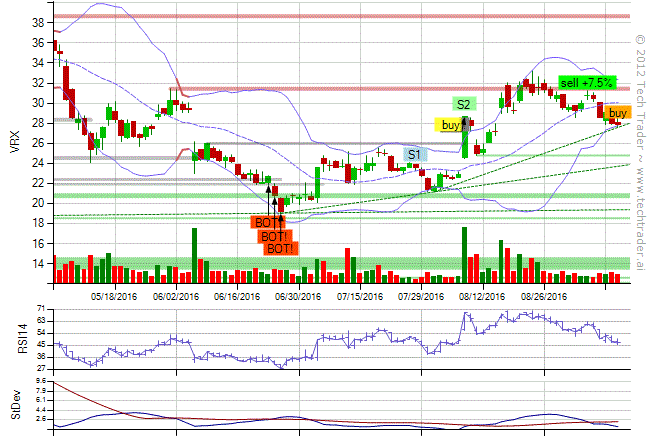Select the orange buy marker at right edge
Image resolution: width=657 pixels, height=448 pixels.
(619, 113)
